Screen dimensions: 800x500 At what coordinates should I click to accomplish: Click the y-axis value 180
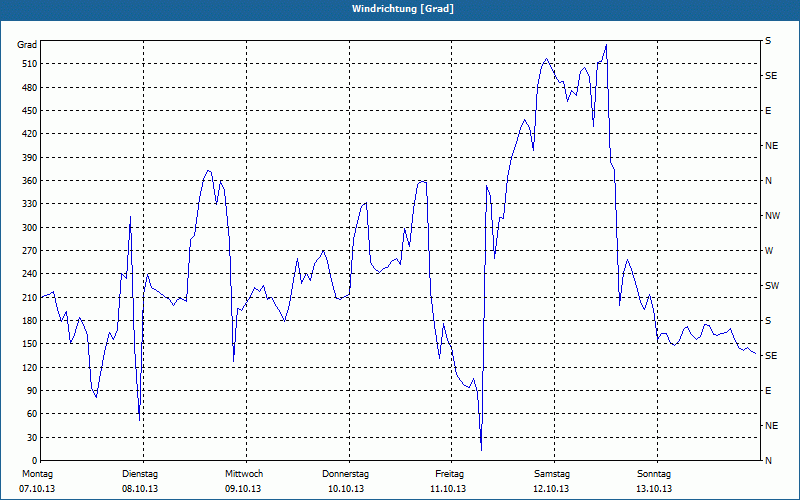(x=30, y=321)
